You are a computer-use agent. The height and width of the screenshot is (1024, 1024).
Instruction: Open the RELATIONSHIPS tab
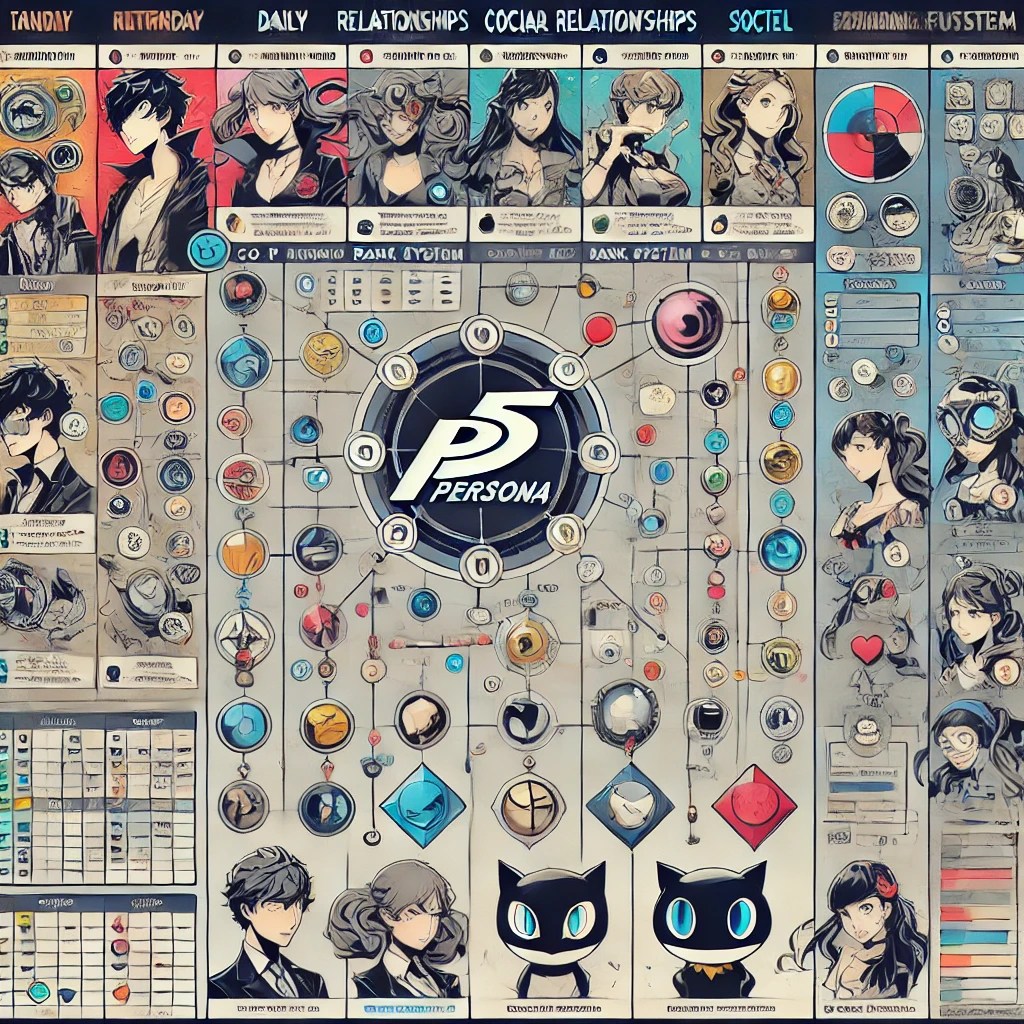click(402, 22)
